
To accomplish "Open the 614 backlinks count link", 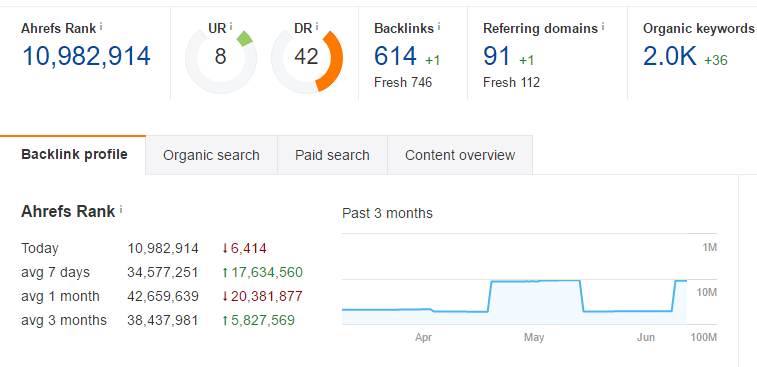I will click(x=395, y=56).
